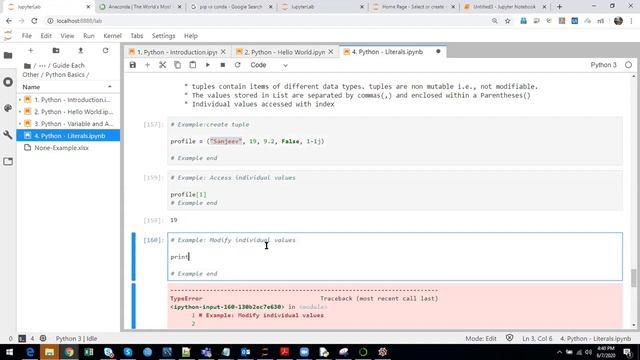Click the trusted notebook shield icon

pyautogui.click(x=509, y=338)
